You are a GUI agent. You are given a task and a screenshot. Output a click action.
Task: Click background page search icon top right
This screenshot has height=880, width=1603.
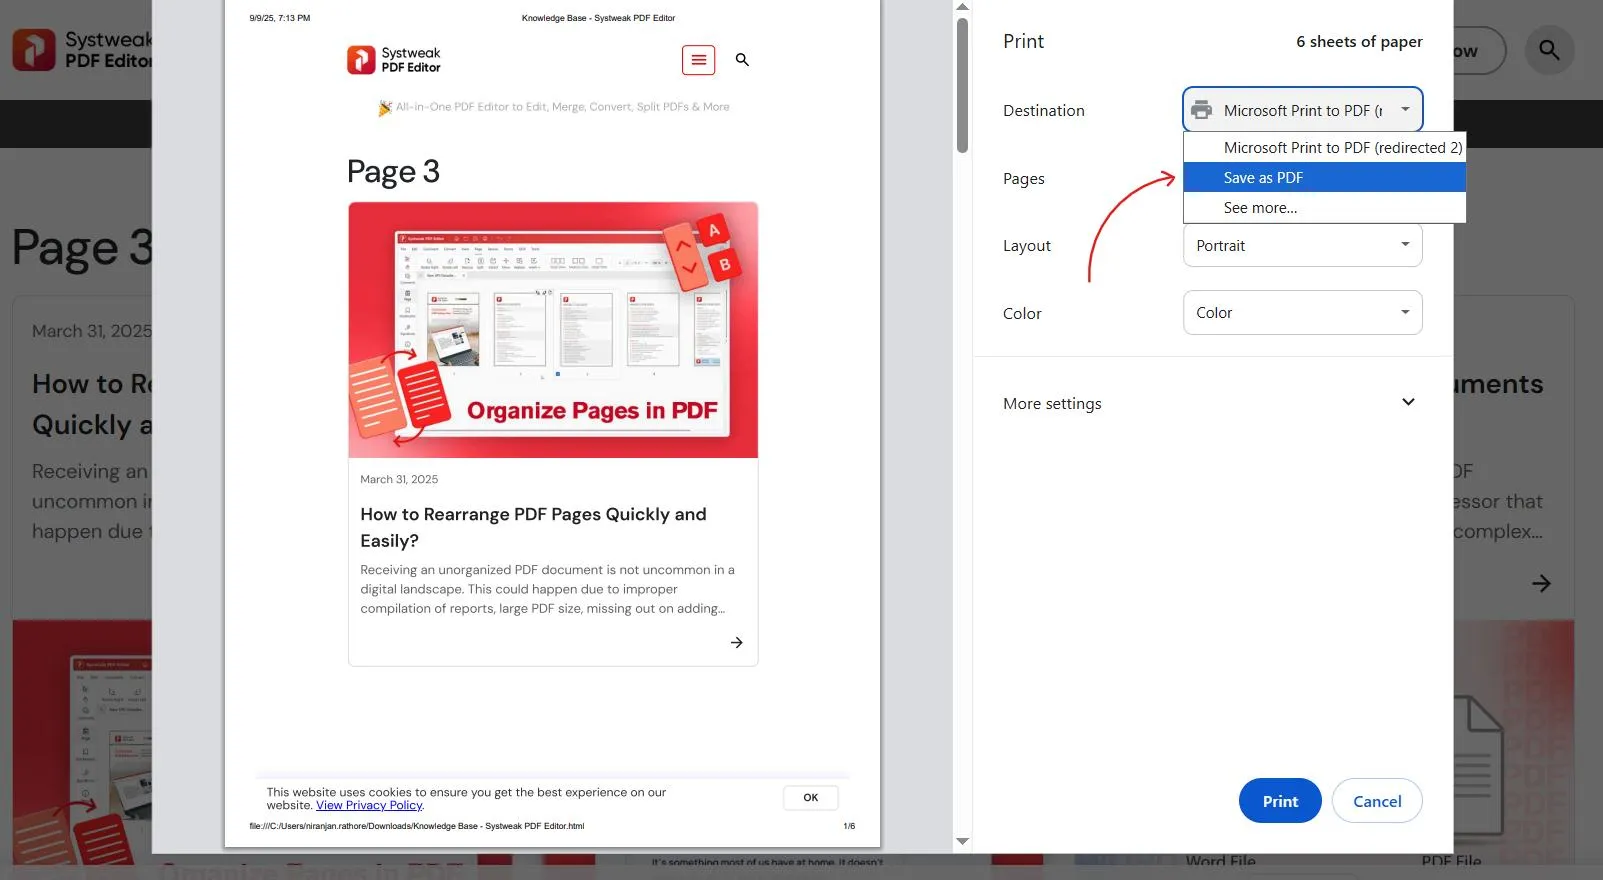pyautogui.click(x=1549, y=50)
